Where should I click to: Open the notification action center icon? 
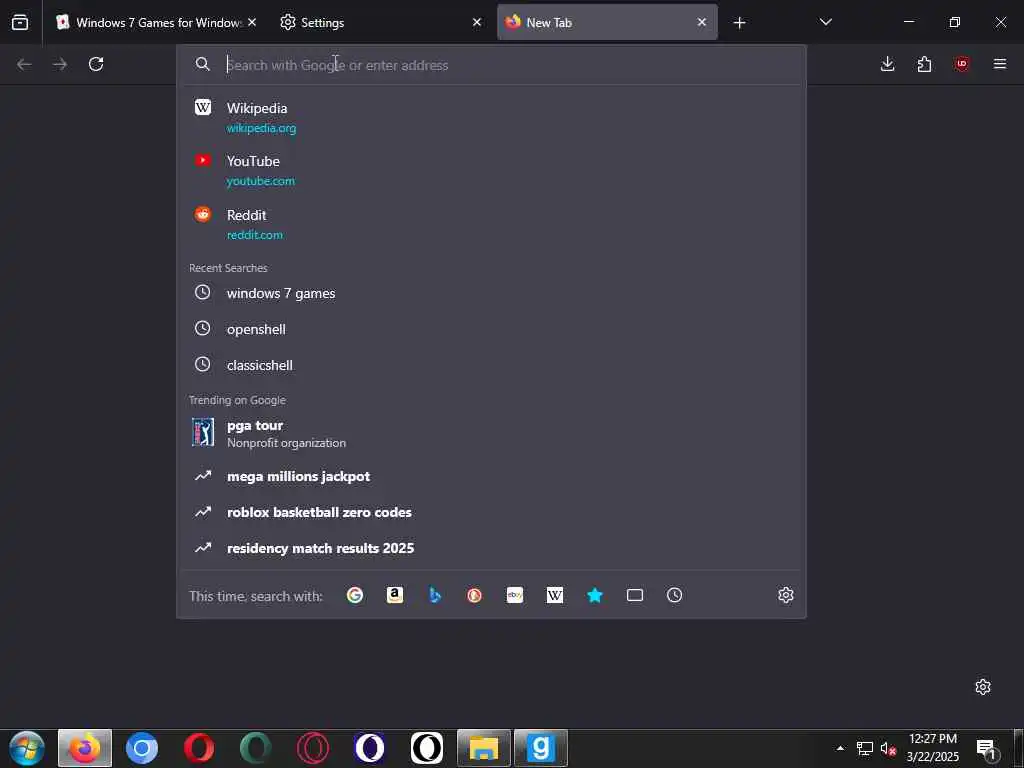tap(987, 750)
